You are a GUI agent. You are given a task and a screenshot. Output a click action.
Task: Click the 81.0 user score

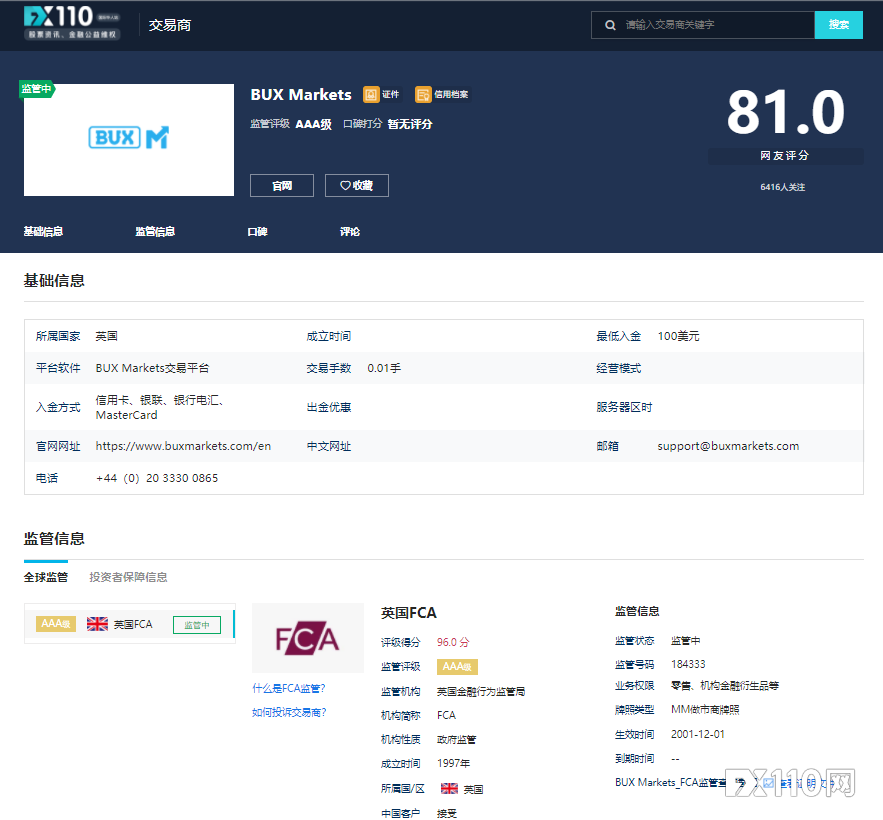pyautogui.click(x=786, y=113)
